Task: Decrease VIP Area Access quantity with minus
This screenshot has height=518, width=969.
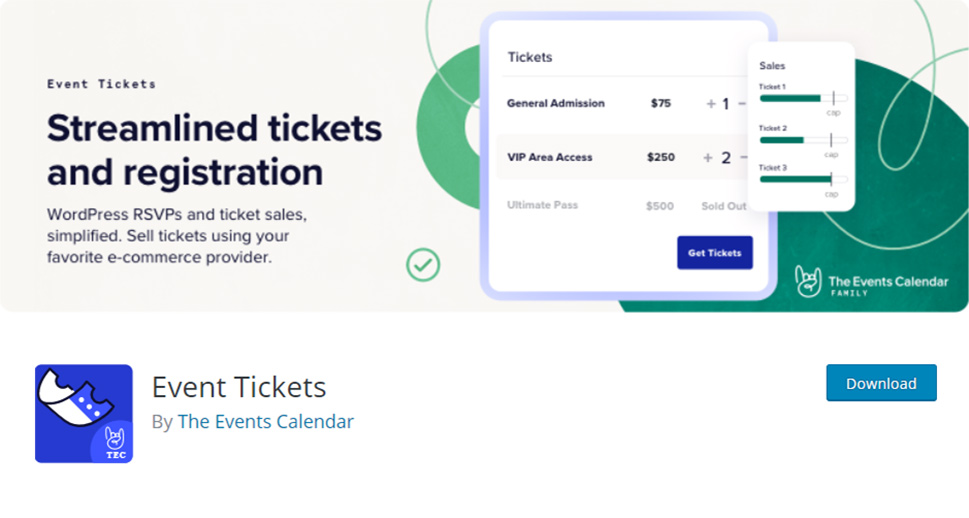Action: coord(743,158)
